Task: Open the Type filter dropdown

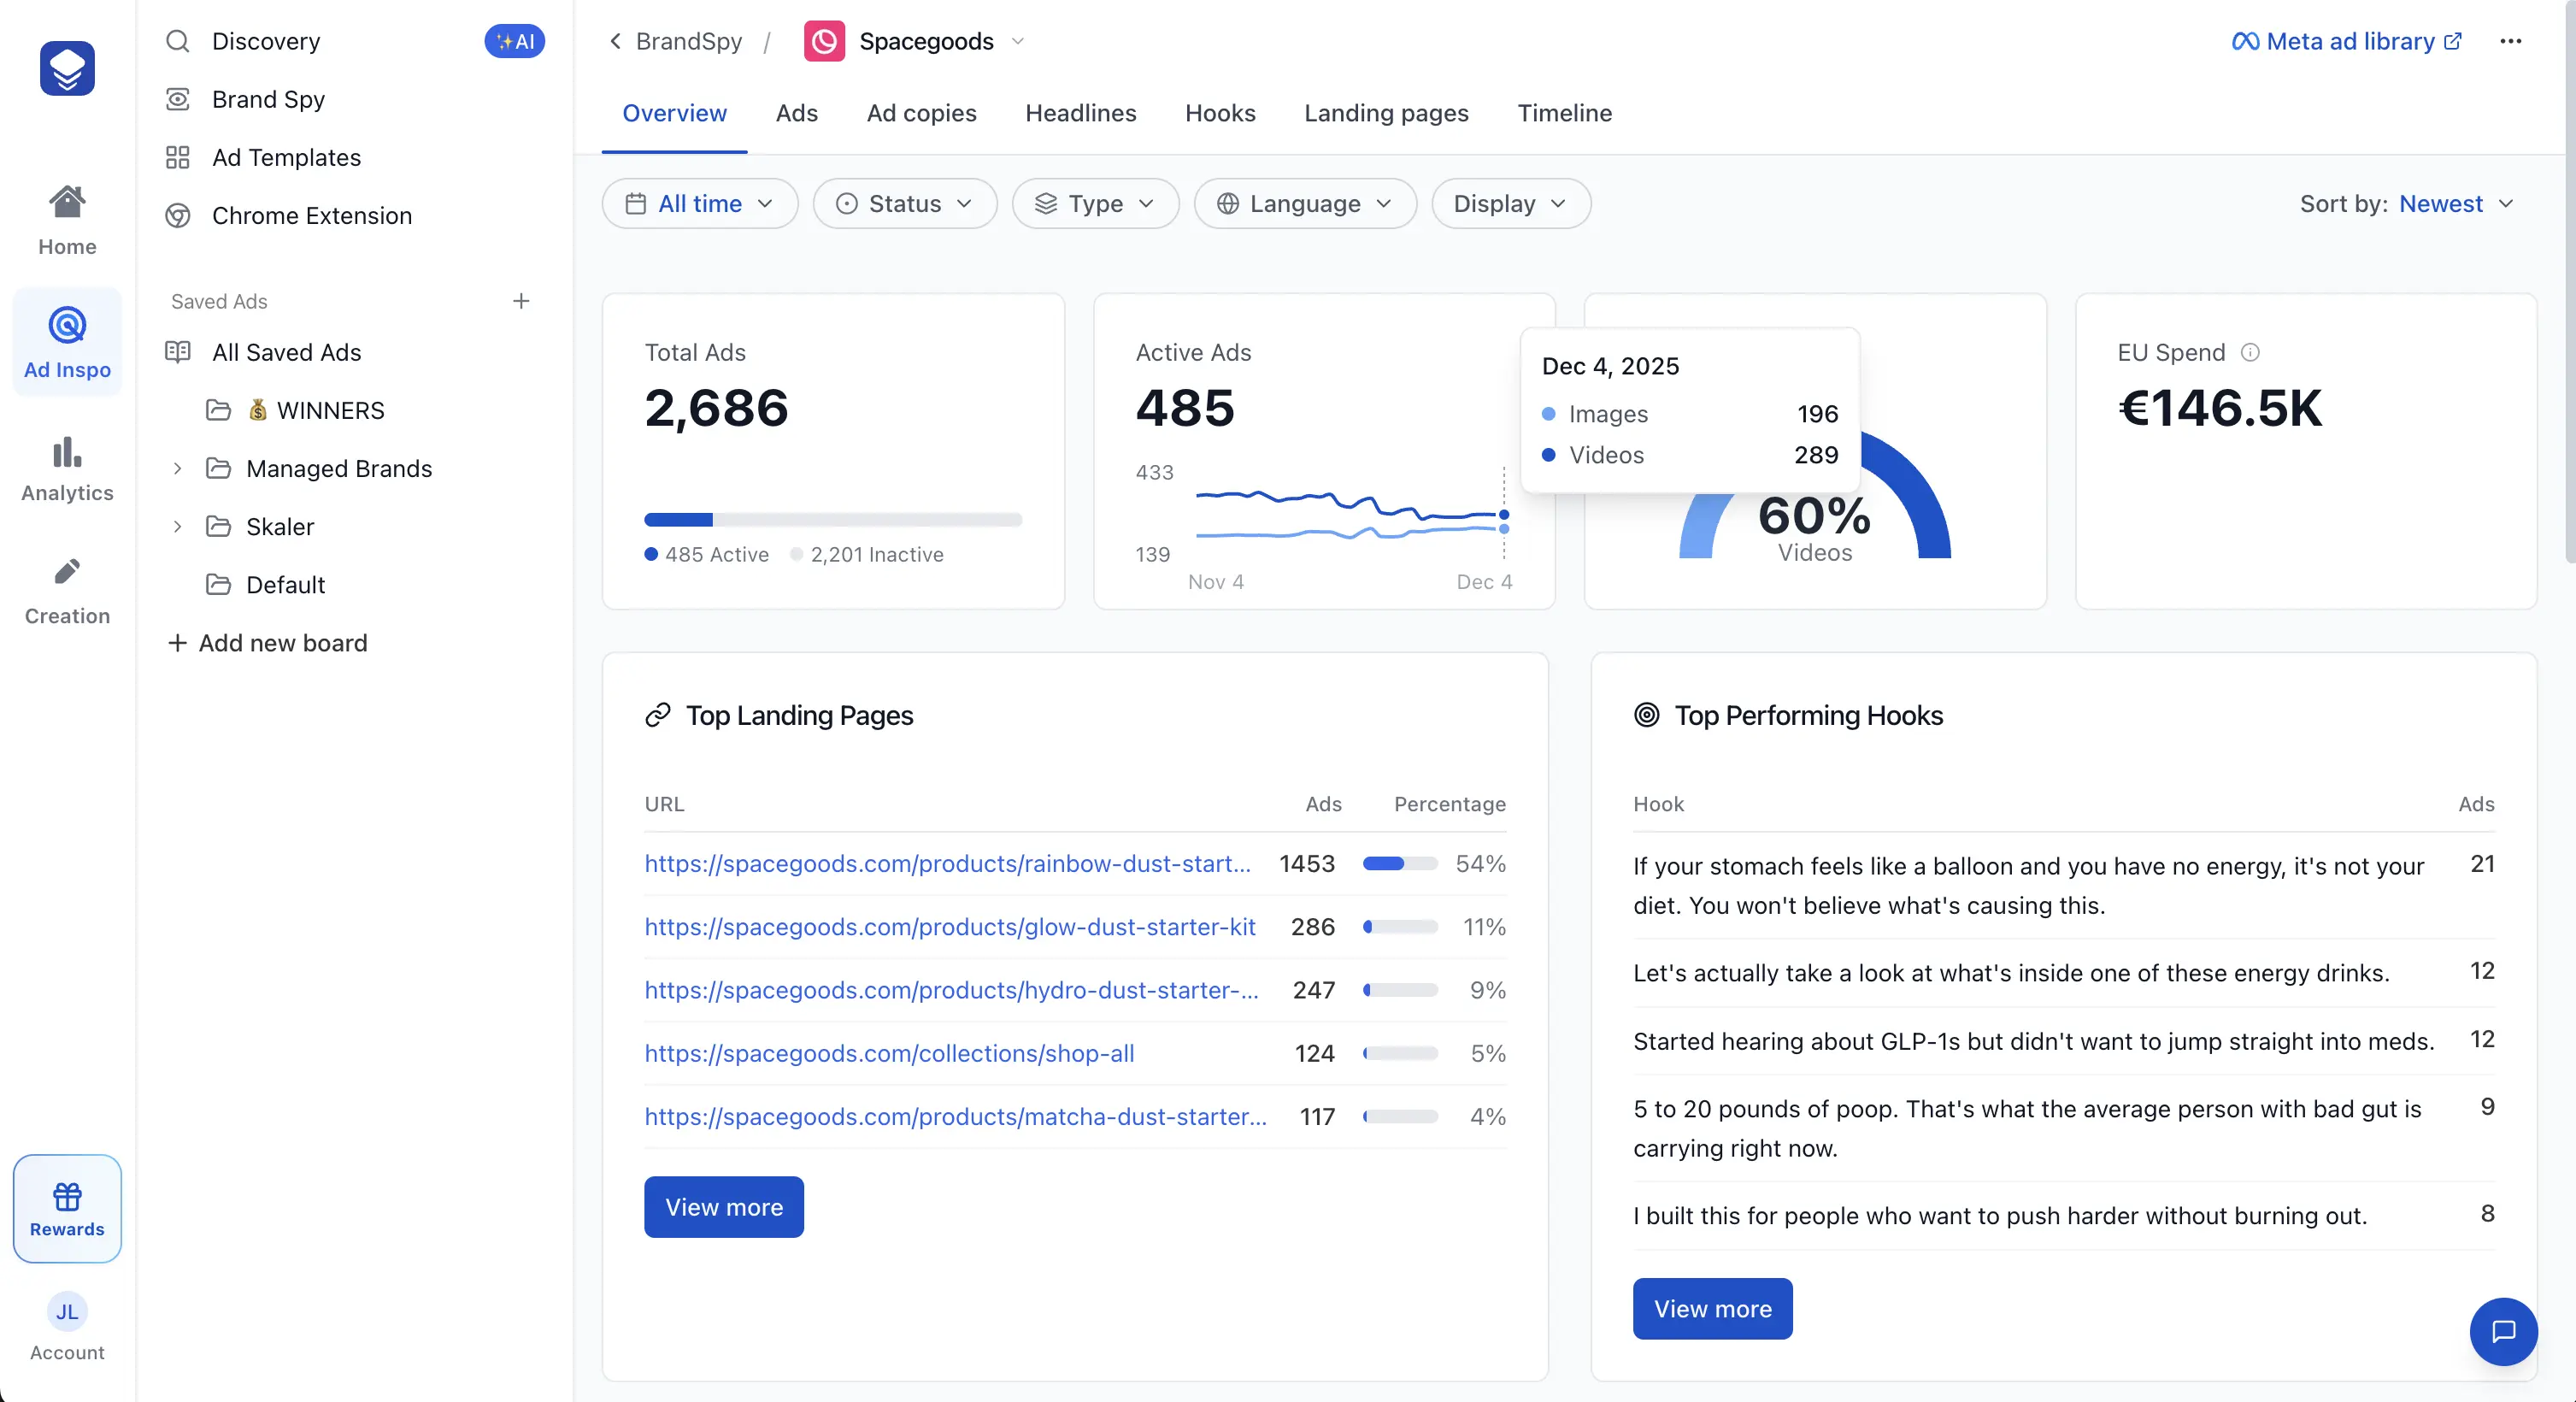Action: (x=1096, y=203)
